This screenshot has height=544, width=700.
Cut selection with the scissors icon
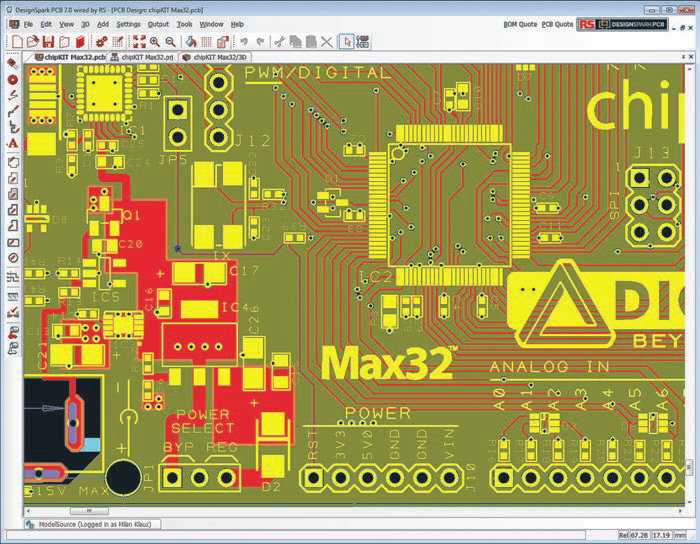(x=279, y=42)
